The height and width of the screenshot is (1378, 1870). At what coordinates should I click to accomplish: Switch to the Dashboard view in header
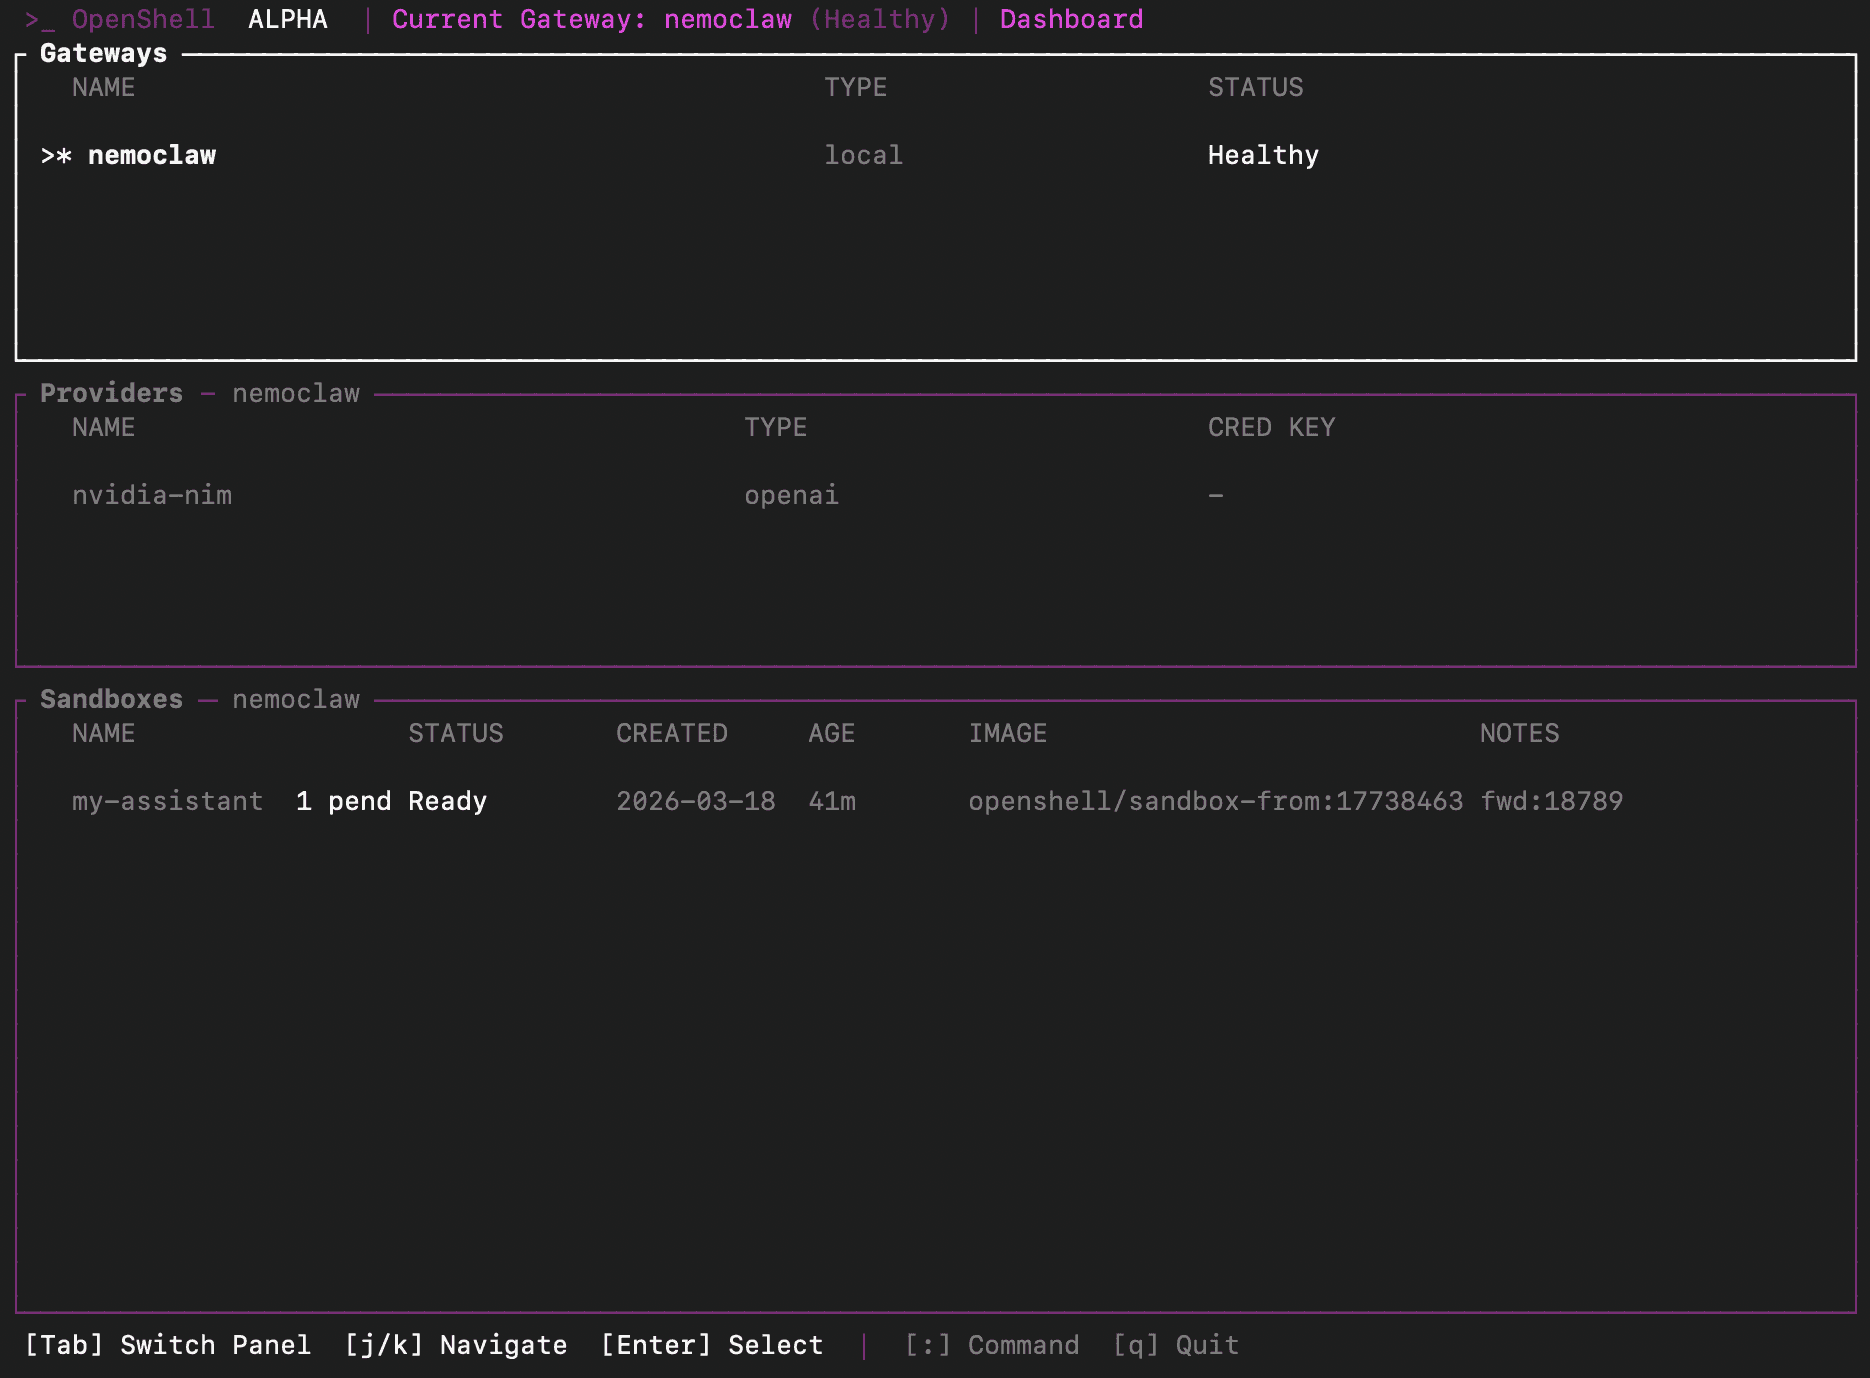click(x=1071, y=19)
